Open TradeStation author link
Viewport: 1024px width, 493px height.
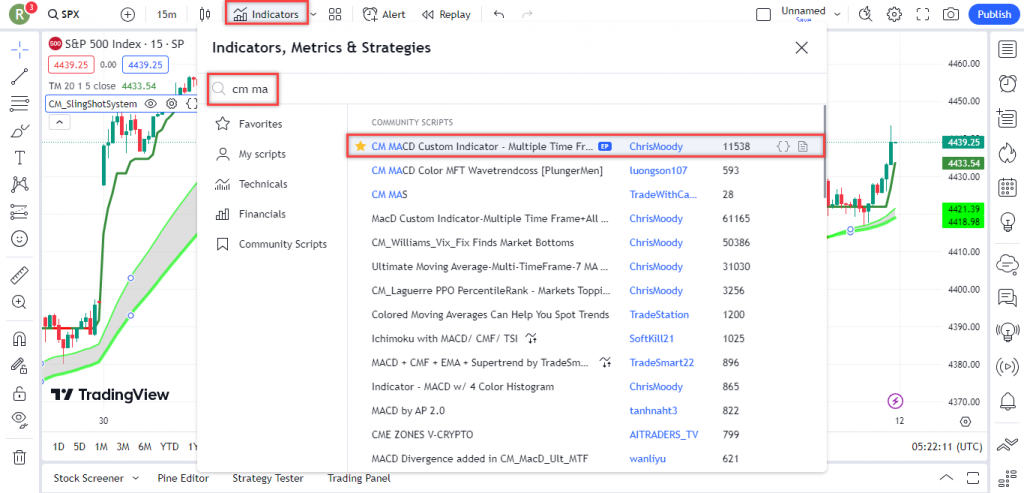coord(659,315)
